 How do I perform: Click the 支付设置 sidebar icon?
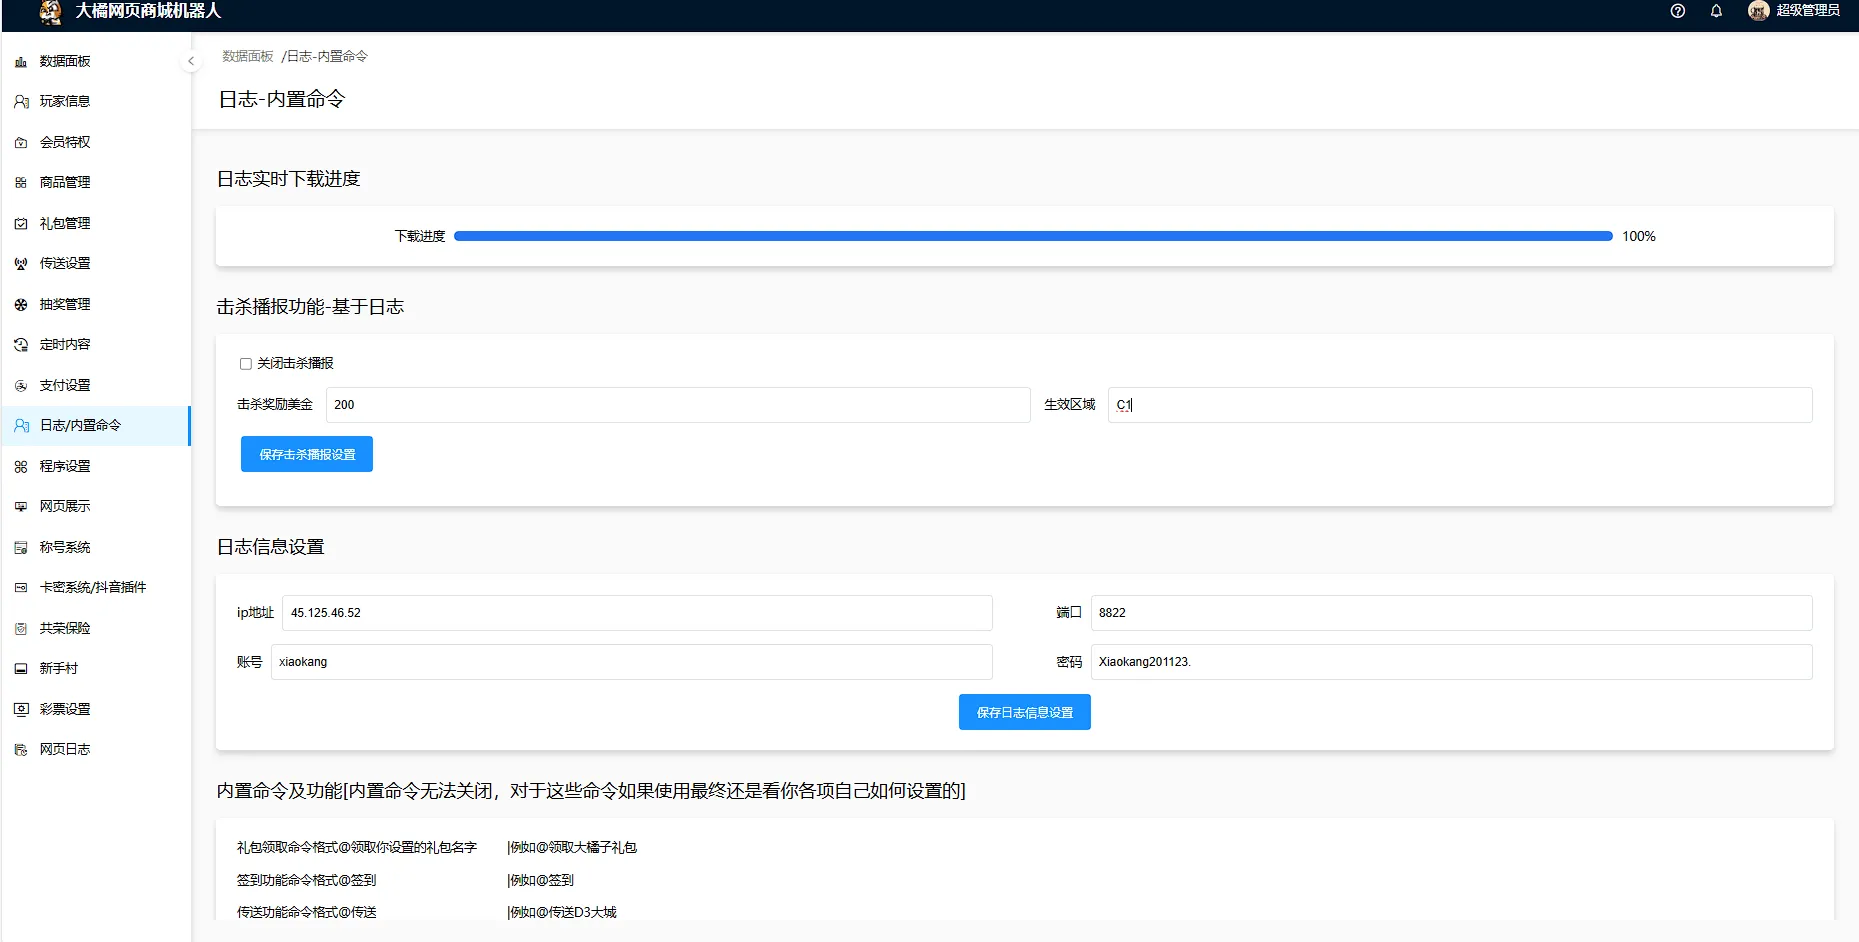21,386
